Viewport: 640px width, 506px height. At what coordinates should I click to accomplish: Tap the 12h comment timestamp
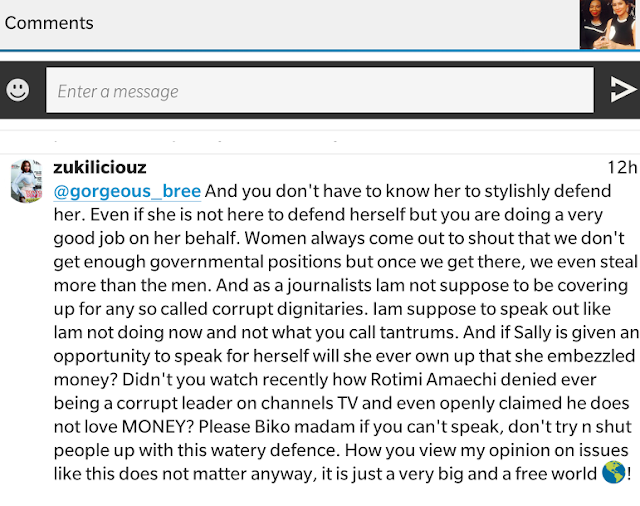[622, 167]
